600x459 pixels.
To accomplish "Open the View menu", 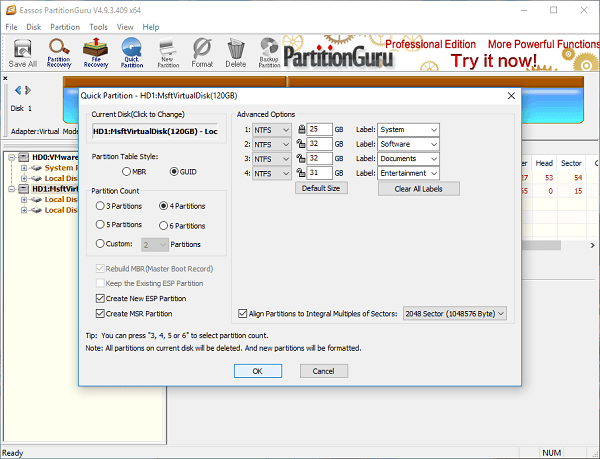I will 125,27.
